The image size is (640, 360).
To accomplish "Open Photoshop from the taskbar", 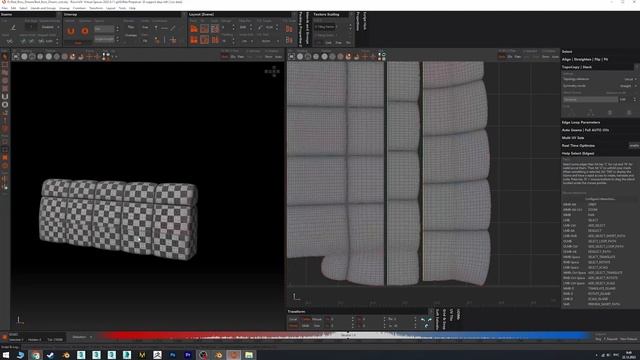I will (x=172, y=355).
